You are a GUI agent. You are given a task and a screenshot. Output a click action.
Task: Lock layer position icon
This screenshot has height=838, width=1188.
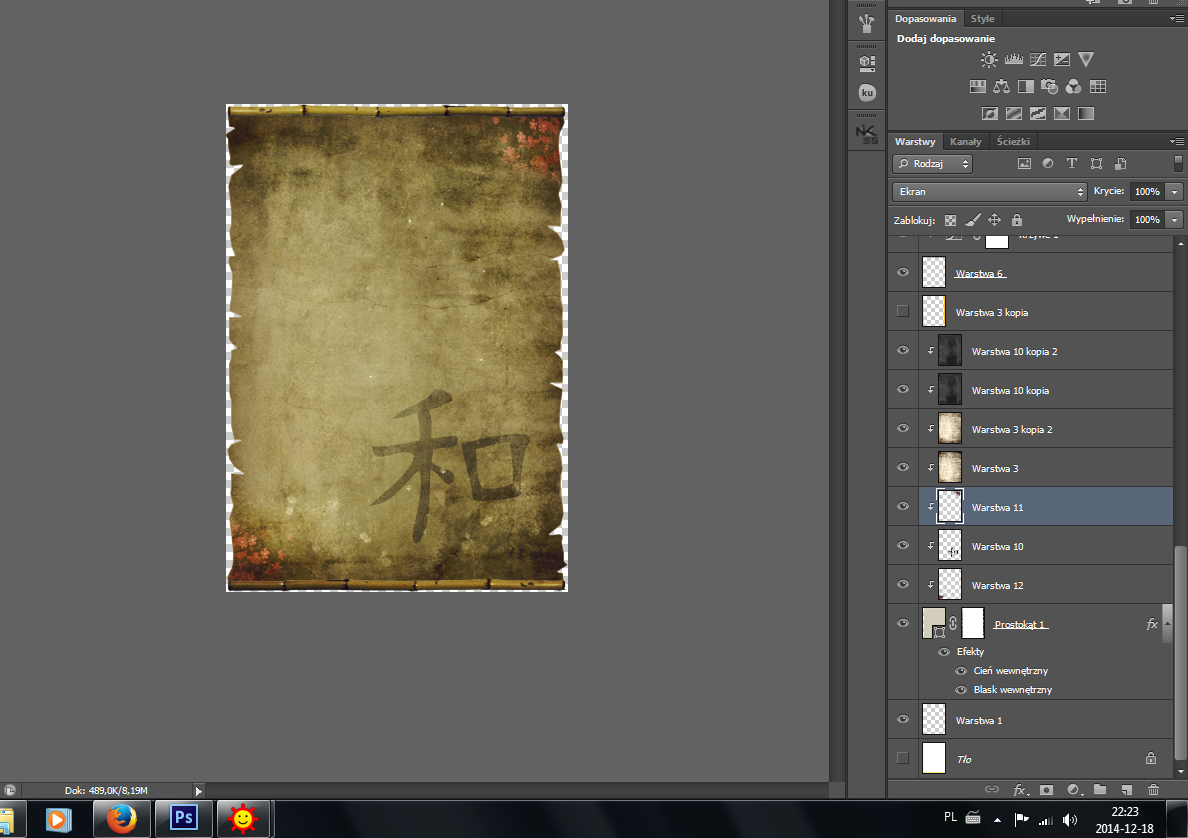995,220
